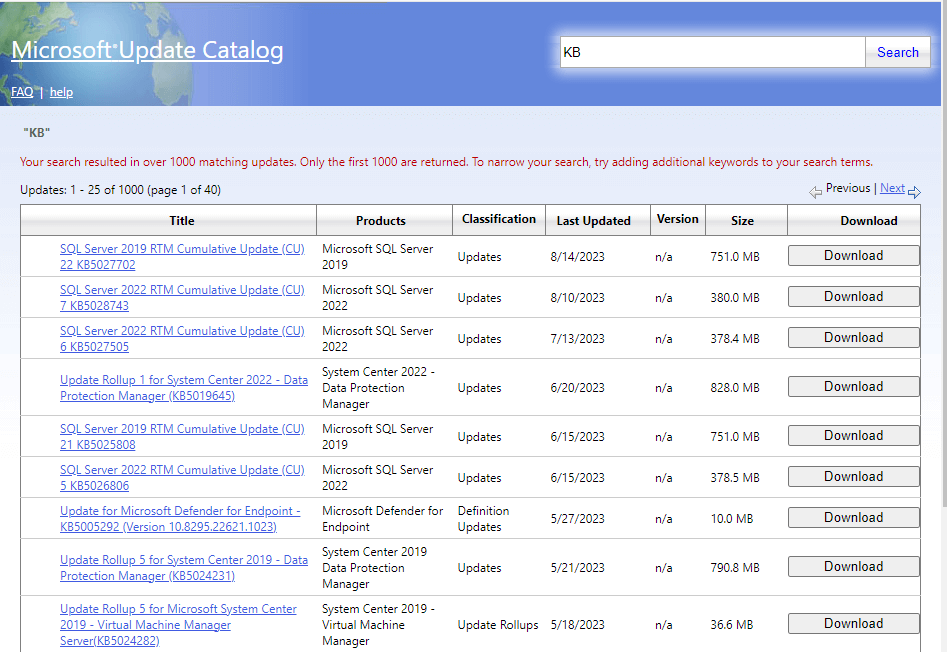The height and width of the screenshot is (652, 947).
Task: Open the FAQ link
Action: pyautogui.click(x=22, y=92)
